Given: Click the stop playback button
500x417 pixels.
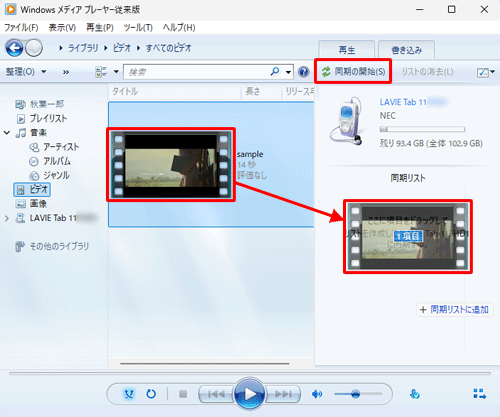Looking at the screenshot, I should click(183, 394).
